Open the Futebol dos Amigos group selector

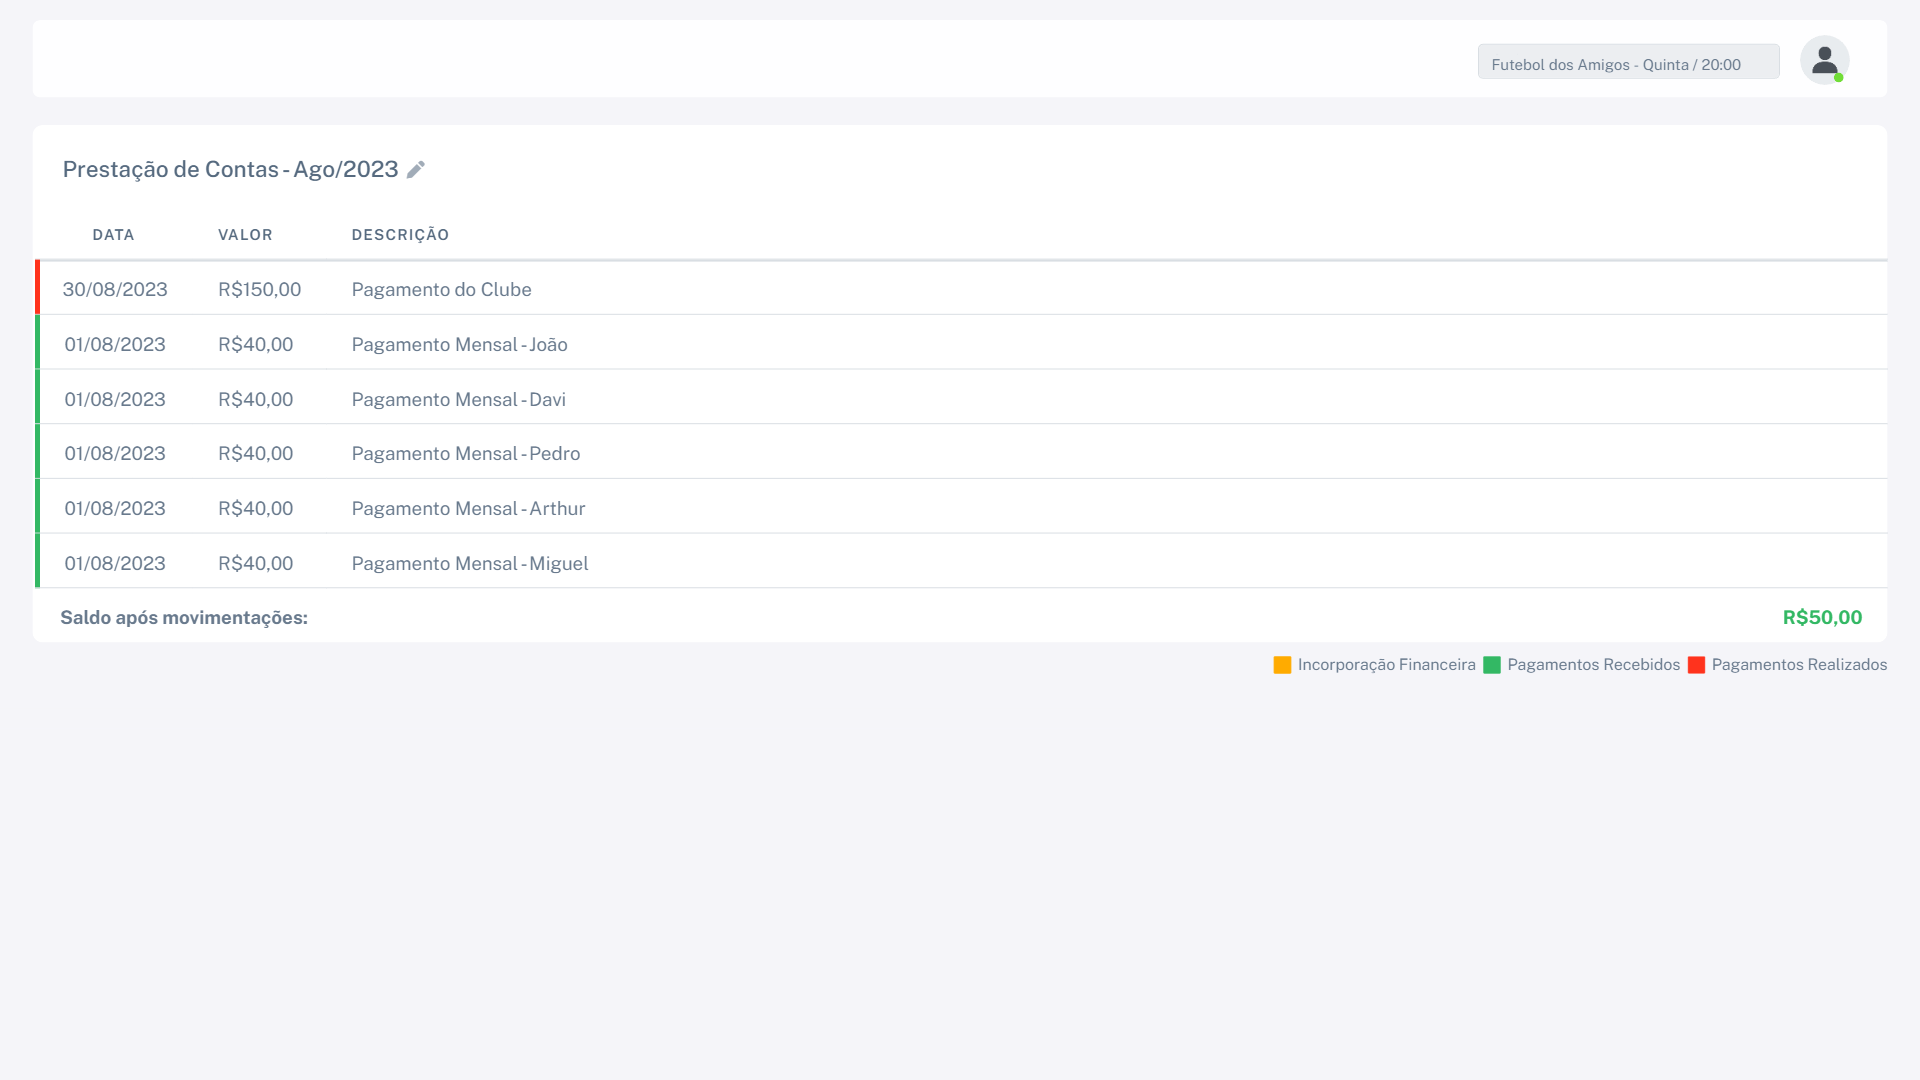(x=1628, y=62)
